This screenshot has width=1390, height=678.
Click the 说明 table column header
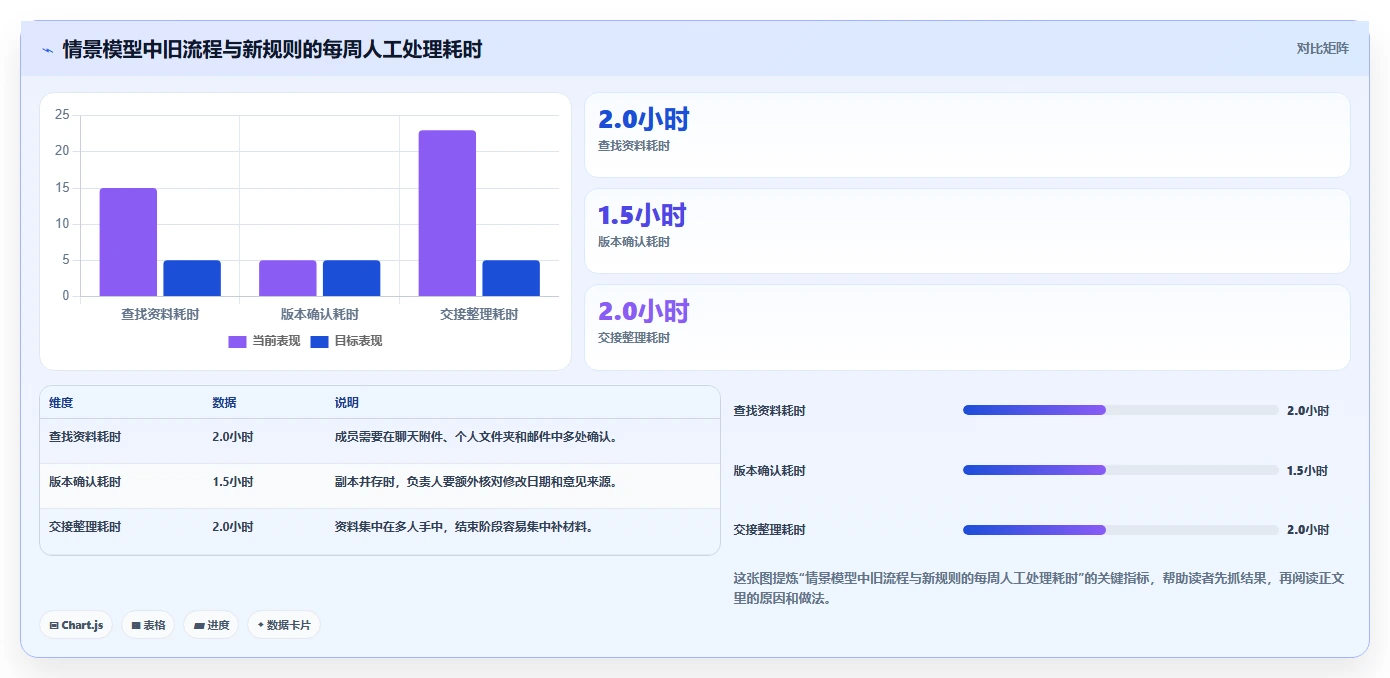[x=346, y=403]
